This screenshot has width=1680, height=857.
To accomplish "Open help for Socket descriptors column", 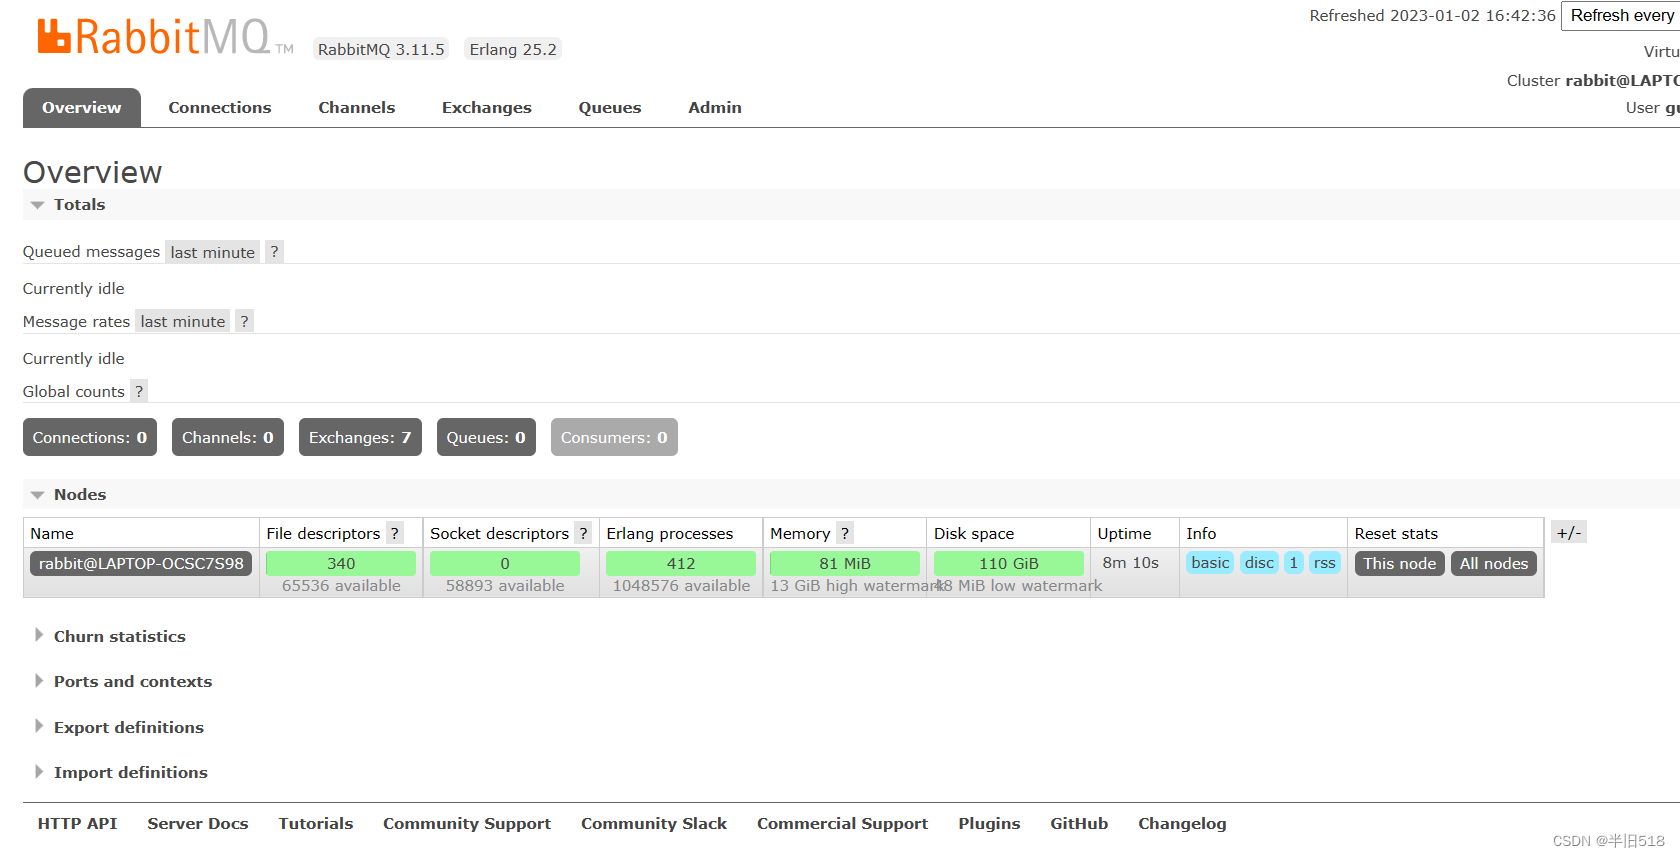I will coord(583,533).
